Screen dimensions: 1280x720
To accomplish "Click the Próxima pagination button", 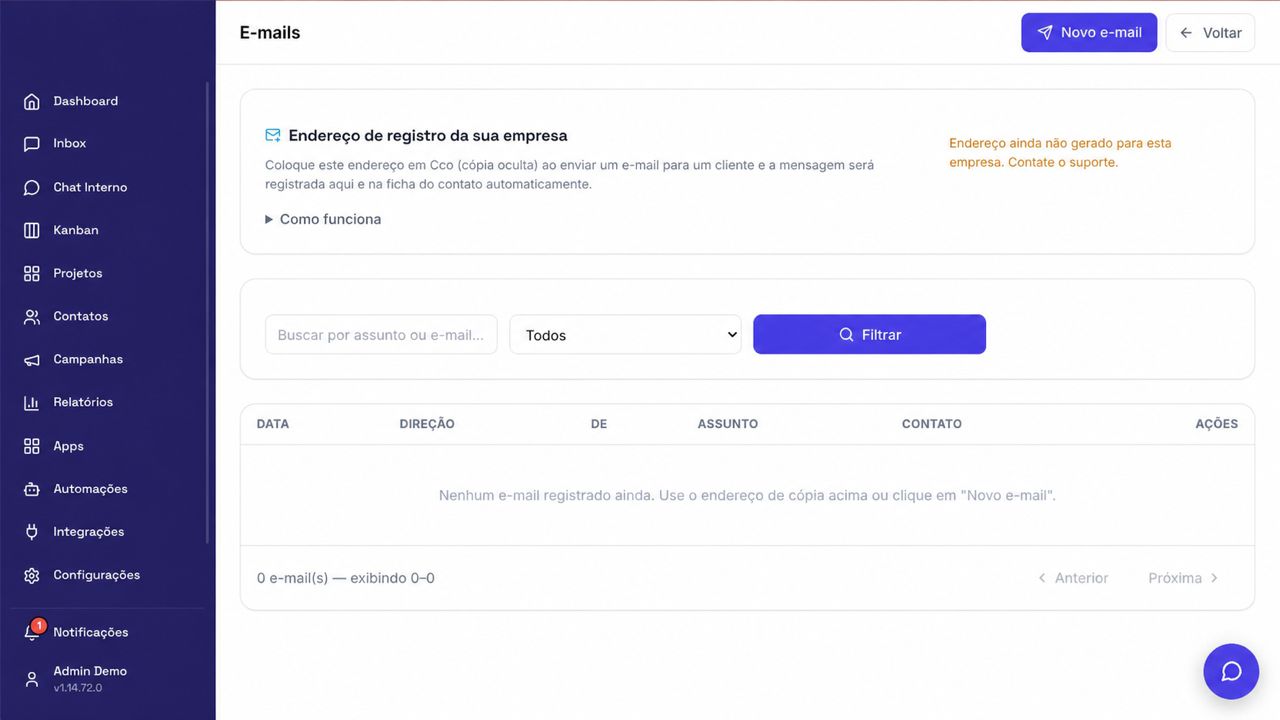I will pyautogui.click(x=1184, y=578).
